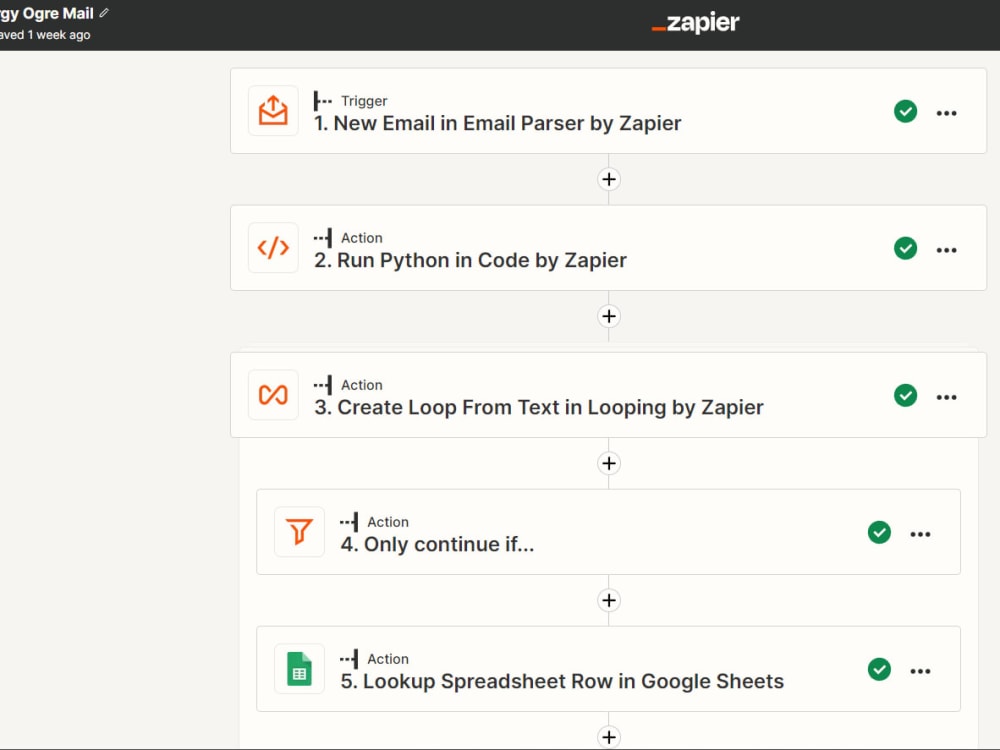Click the Looping by Zapier loop icon

tap(273, 395)
